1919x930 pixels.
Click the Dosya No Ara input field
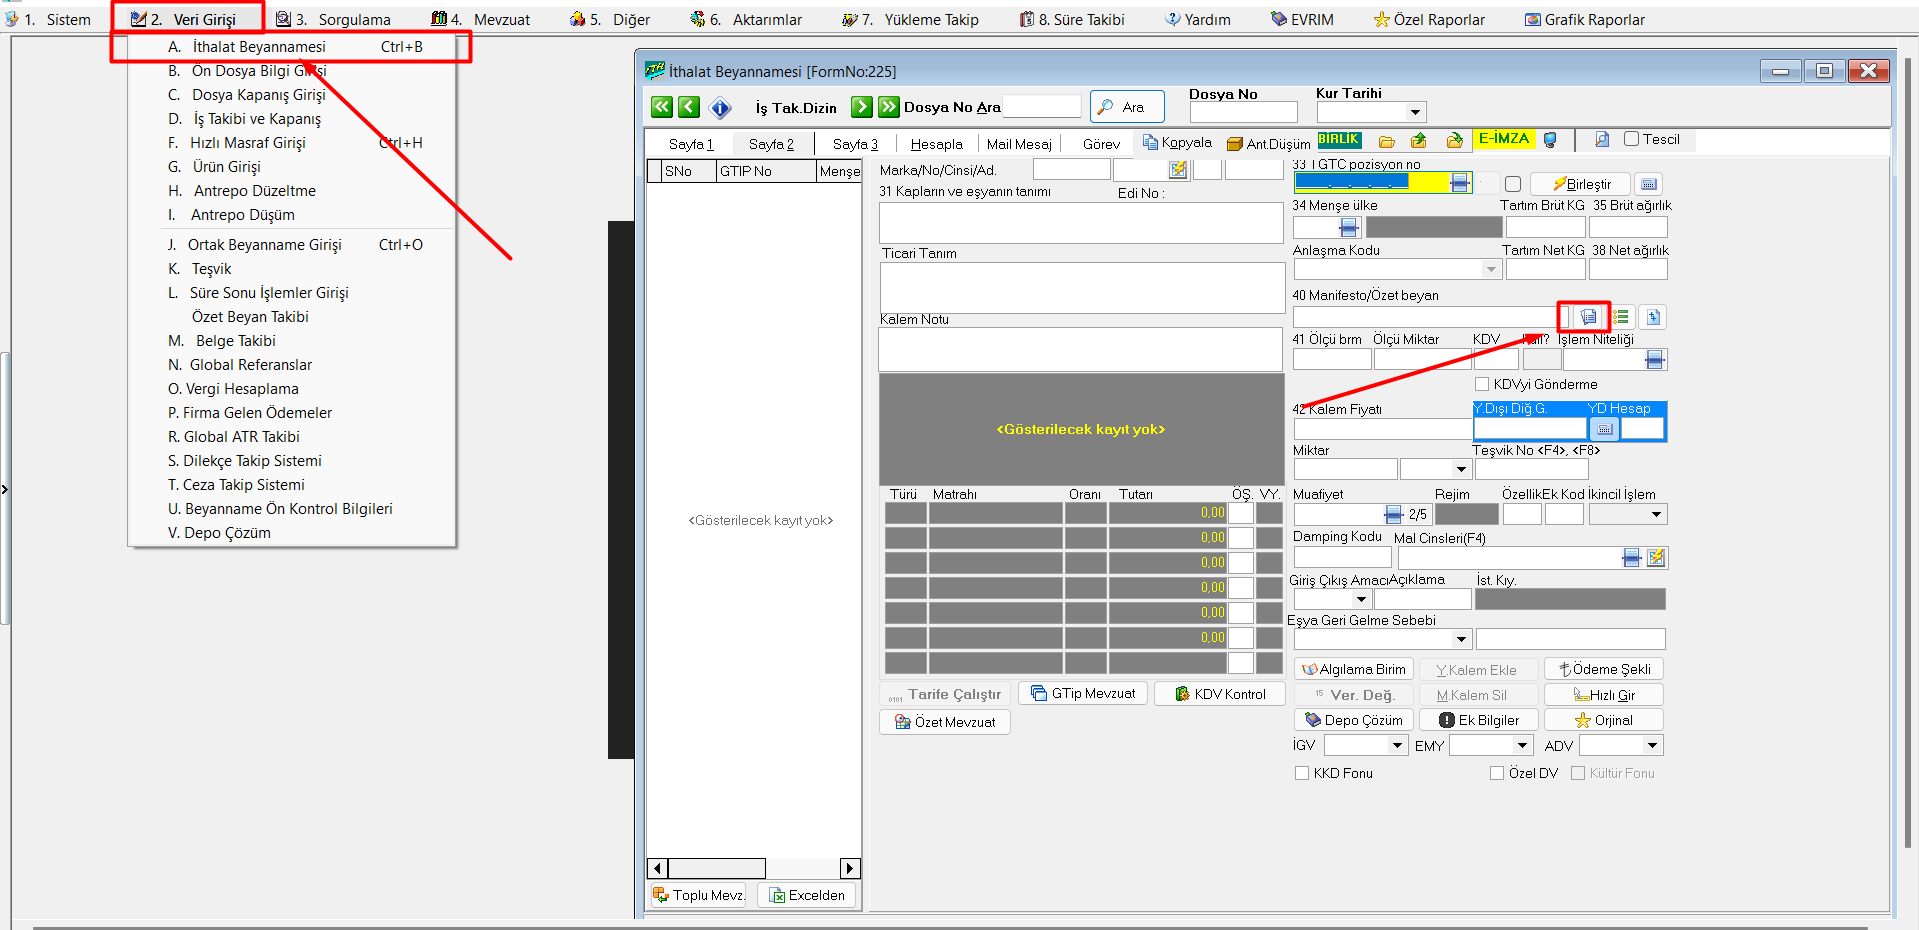(x=1042, y=106)
